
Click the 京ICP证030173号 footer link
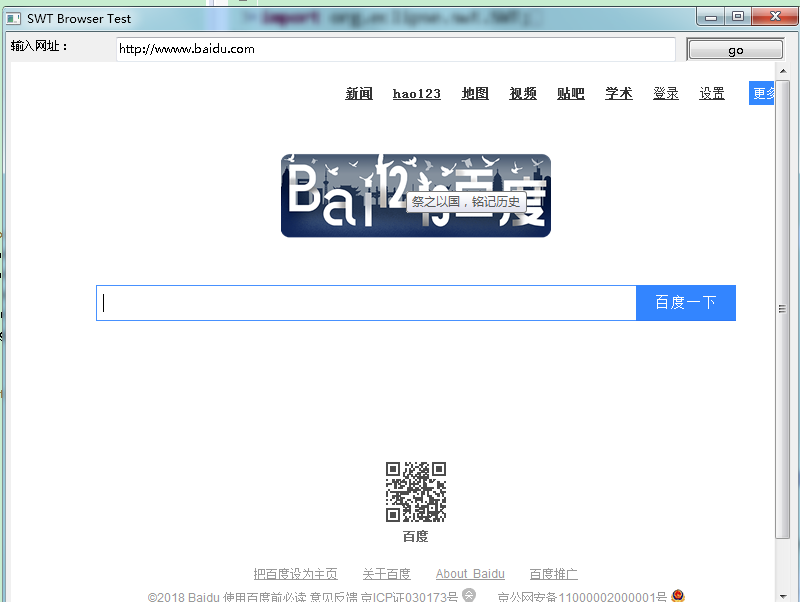point(409,597)
